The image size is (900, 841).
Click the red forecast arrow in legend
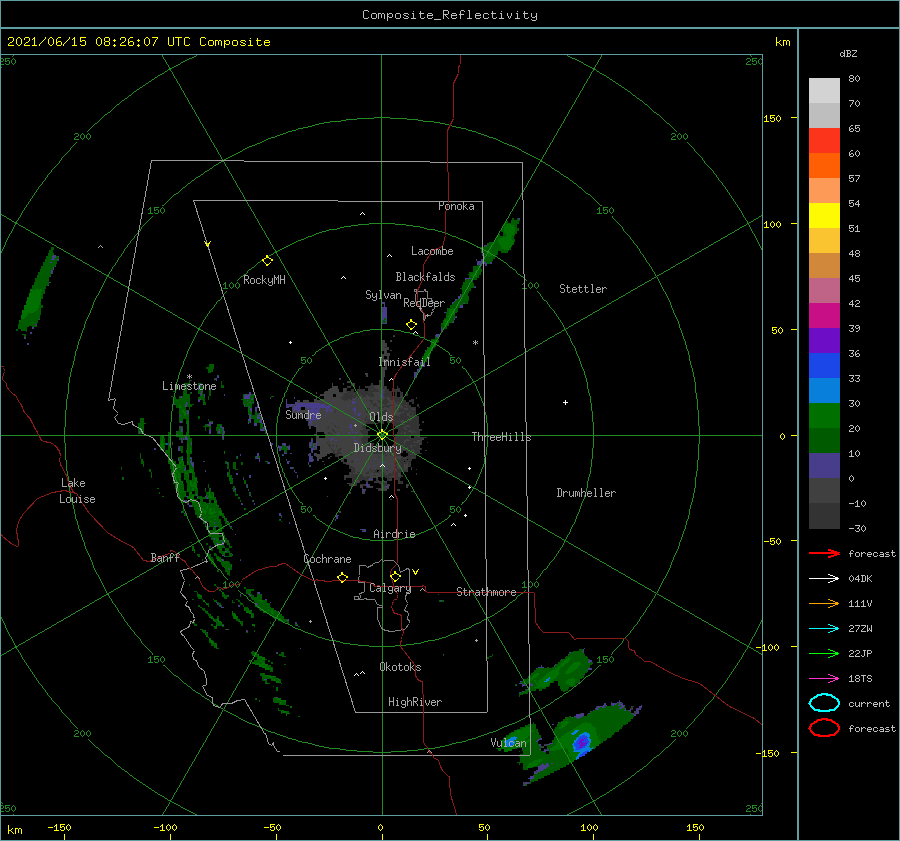pos(824,553)
